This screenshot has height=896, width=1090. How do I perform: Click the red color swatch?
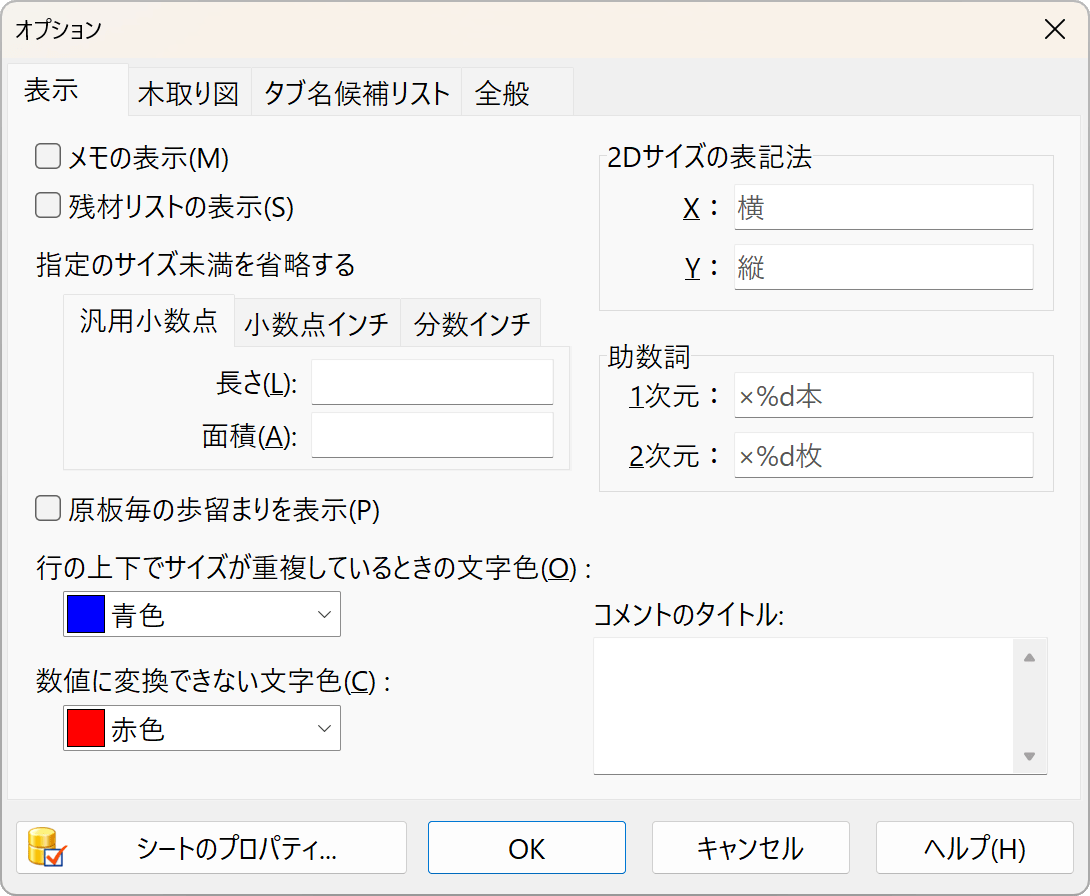tap(85, 729)
